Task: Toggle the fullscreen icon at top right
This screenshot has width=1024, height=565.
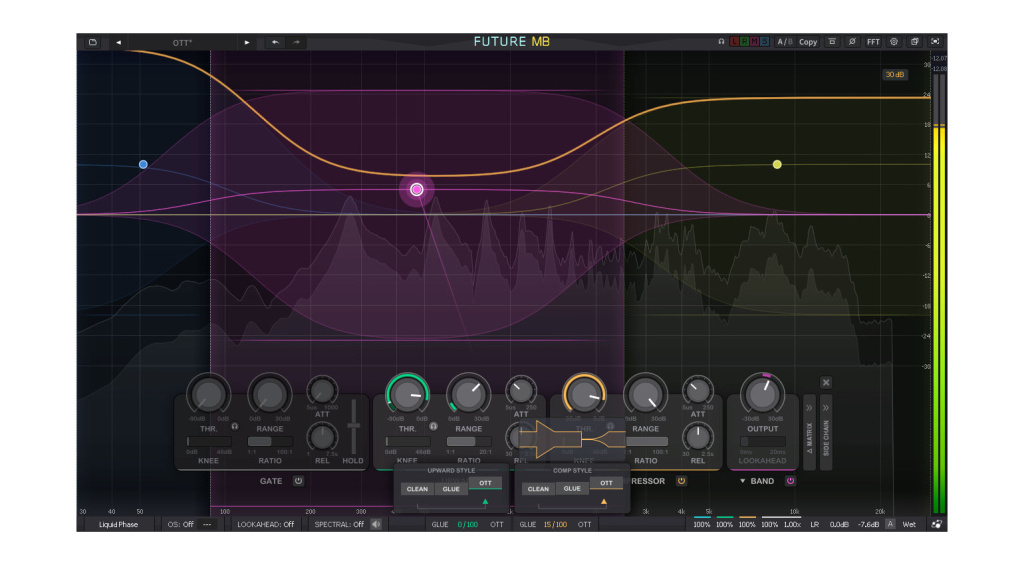Action: point(935,42)
